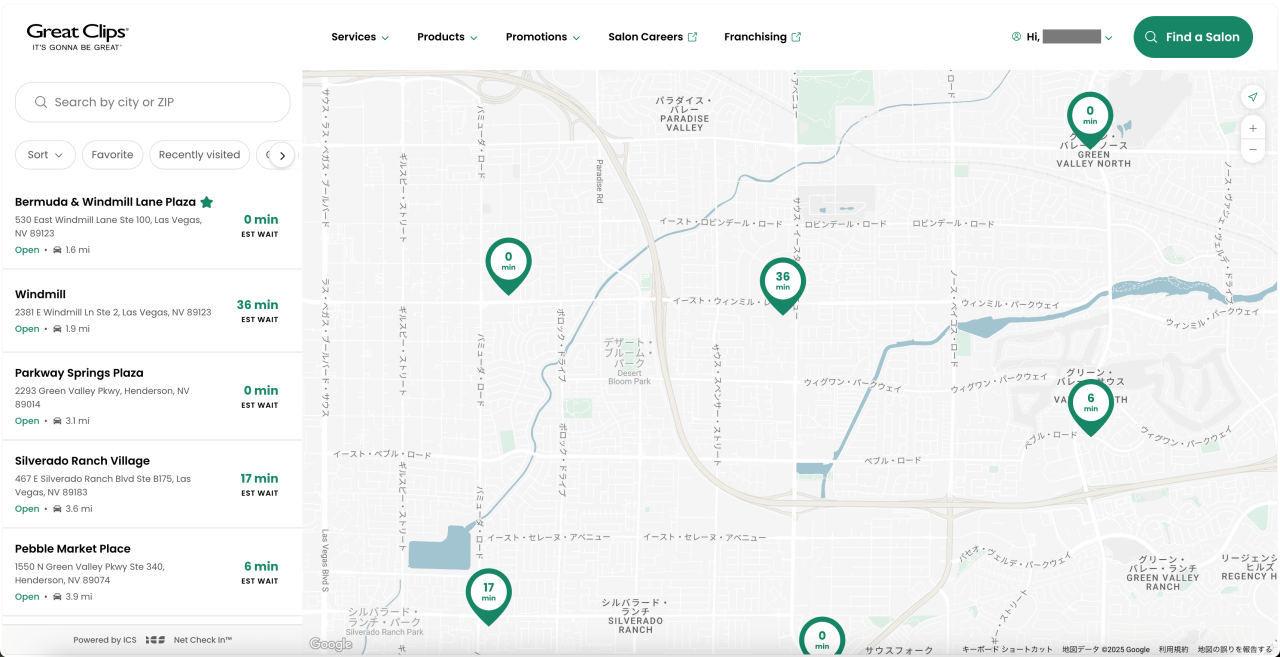Open the Promotions menu

pos(543,37)
